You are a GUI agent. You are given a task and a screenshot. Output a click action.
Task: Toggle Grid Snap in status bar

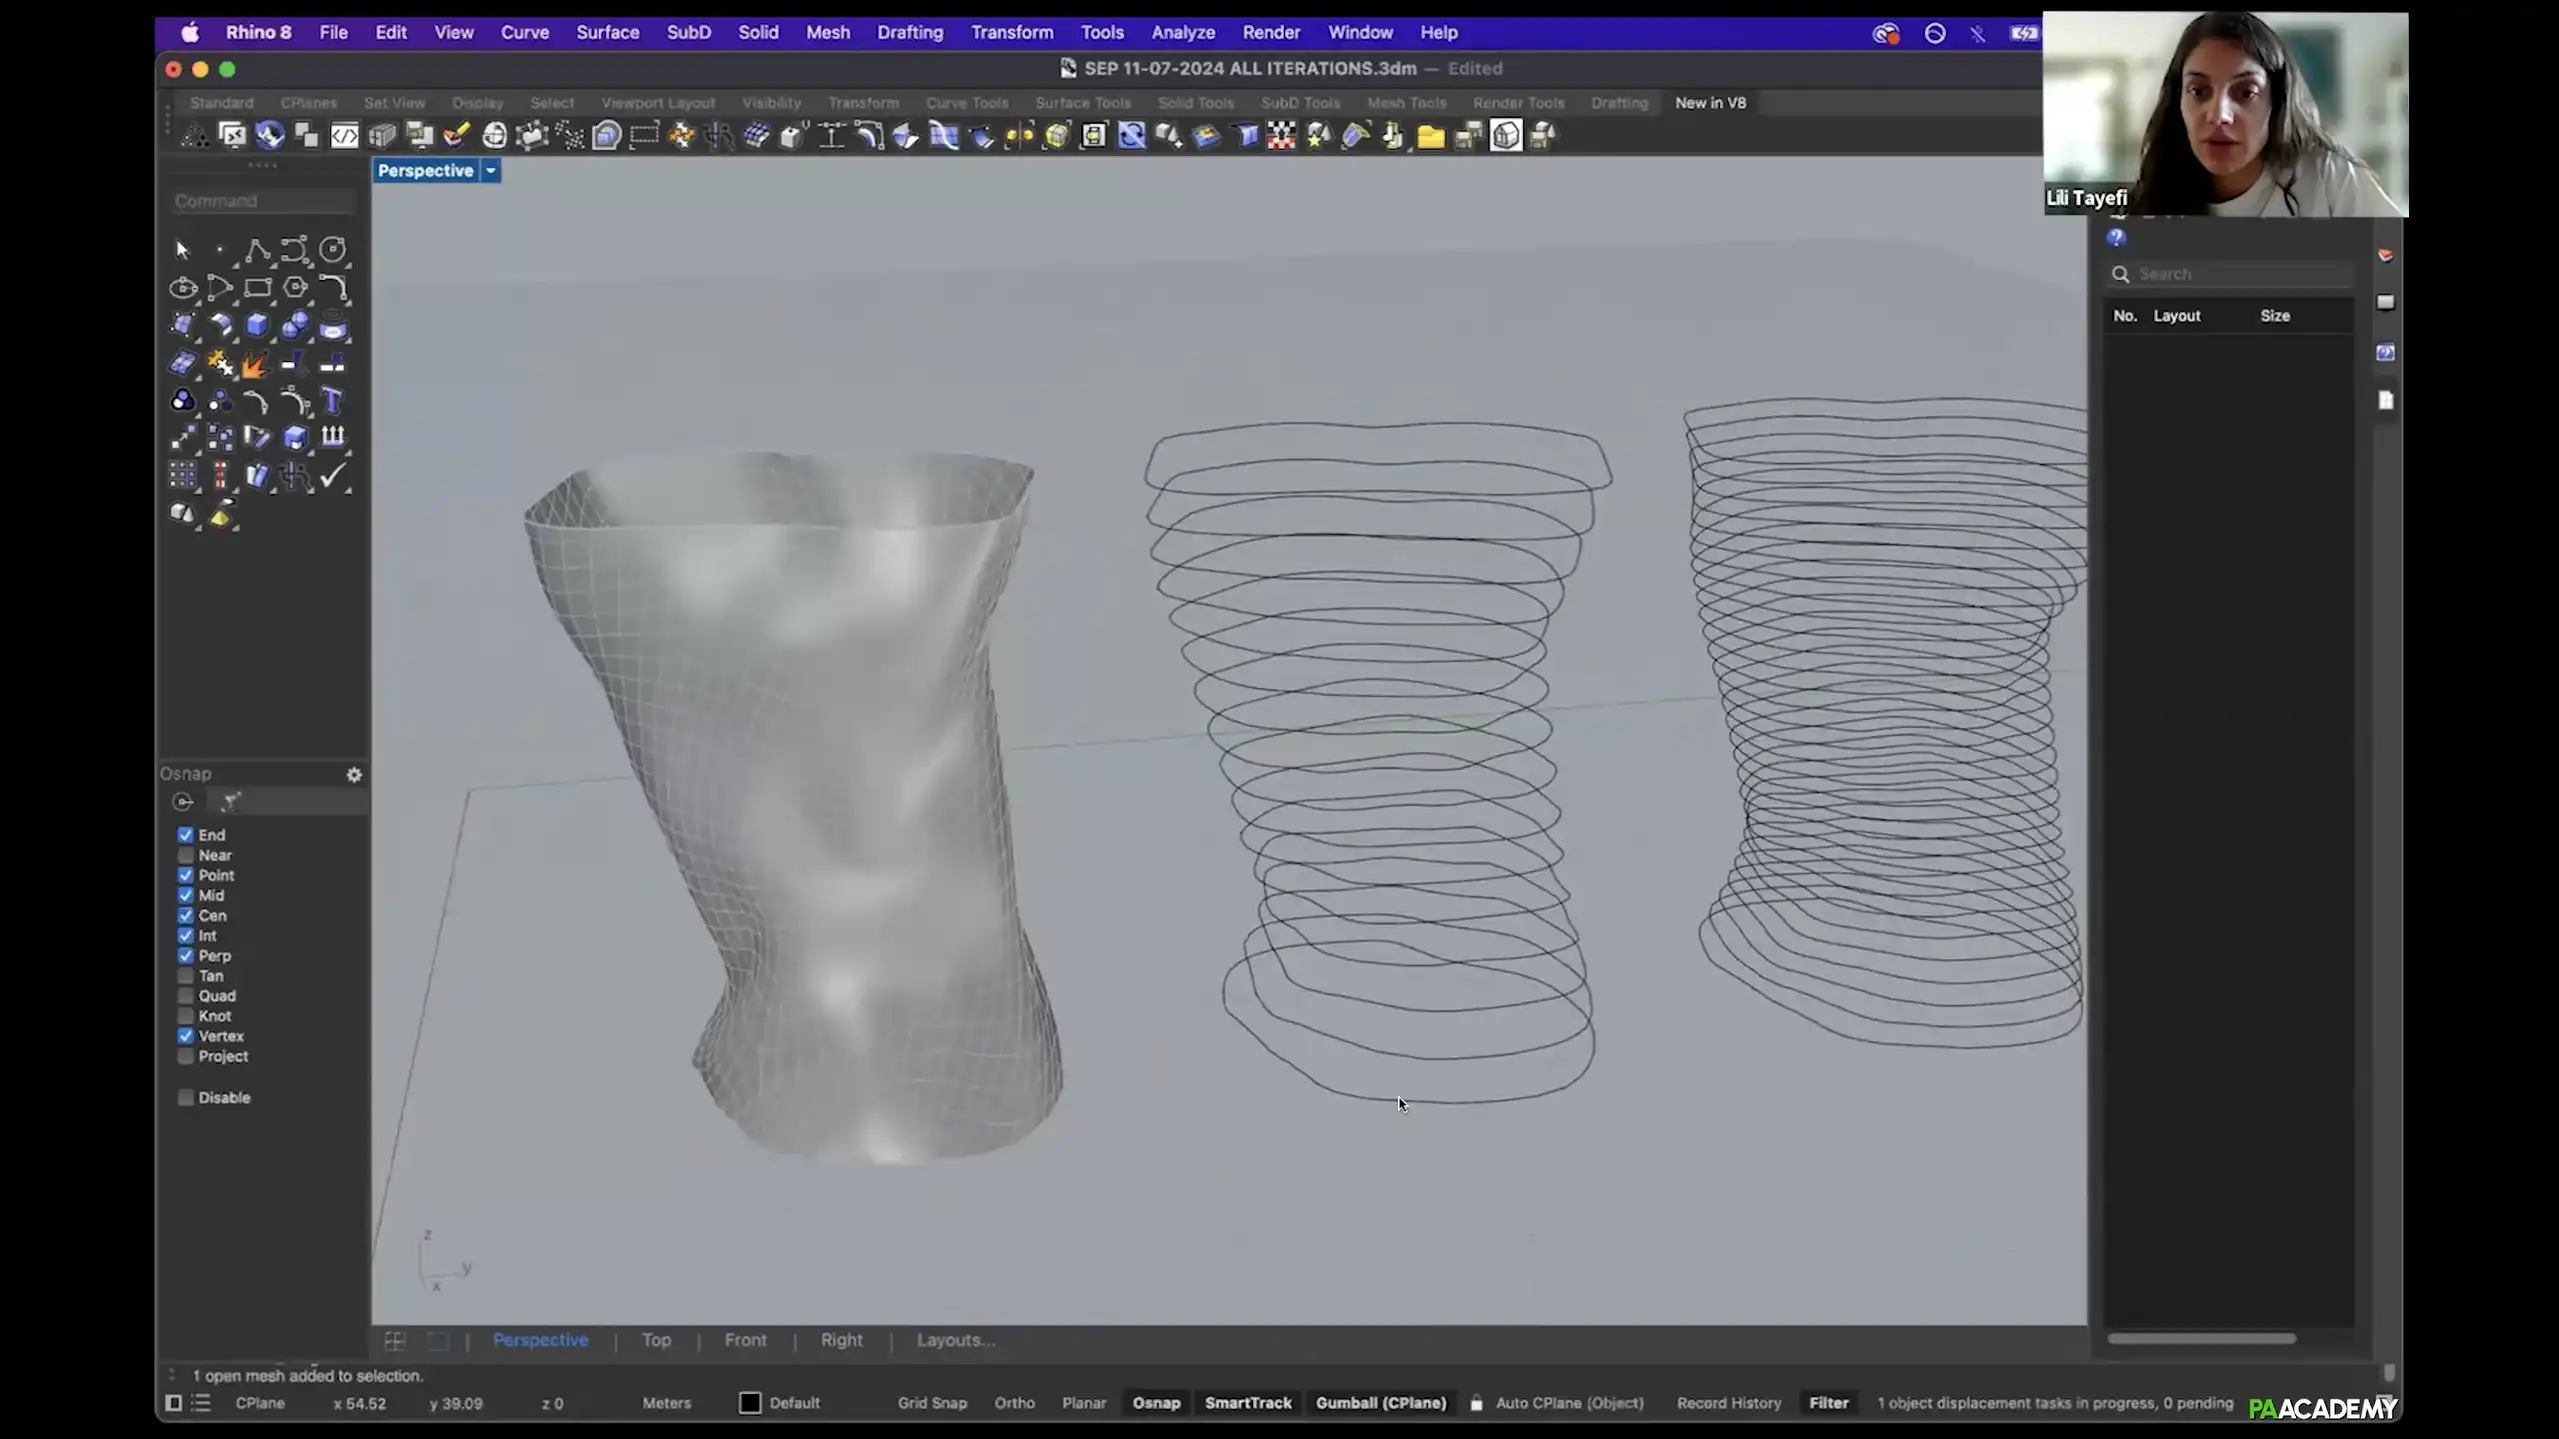coord(931,1403)
